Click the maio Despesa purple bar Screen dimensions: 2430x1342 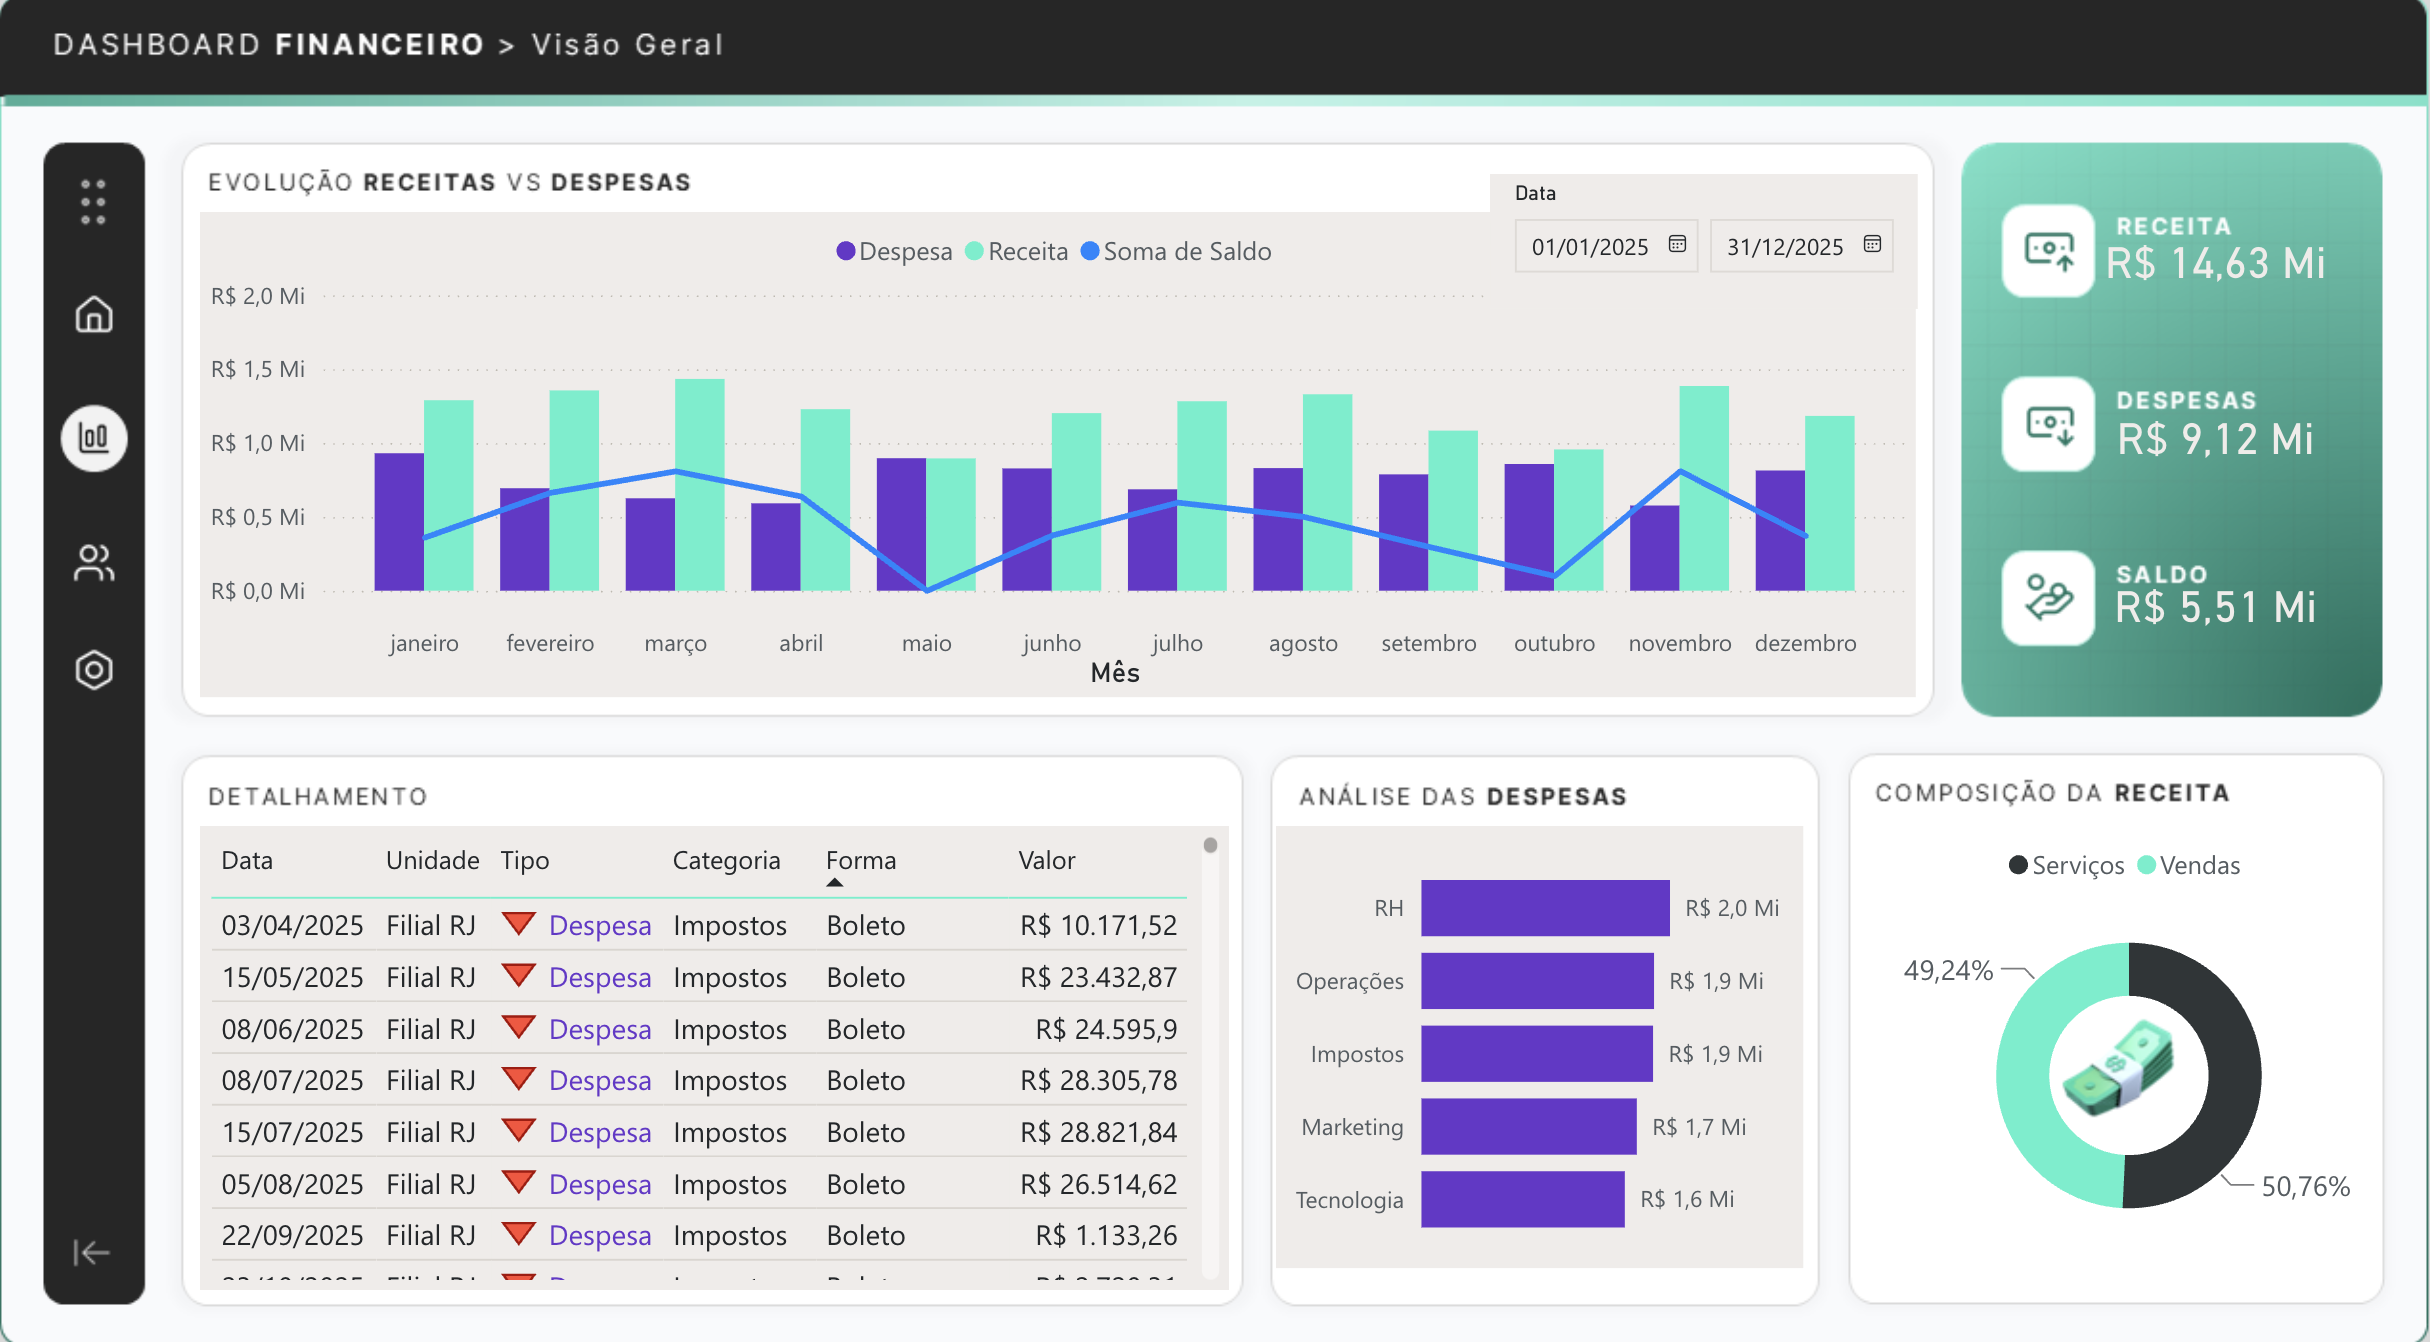901,524
